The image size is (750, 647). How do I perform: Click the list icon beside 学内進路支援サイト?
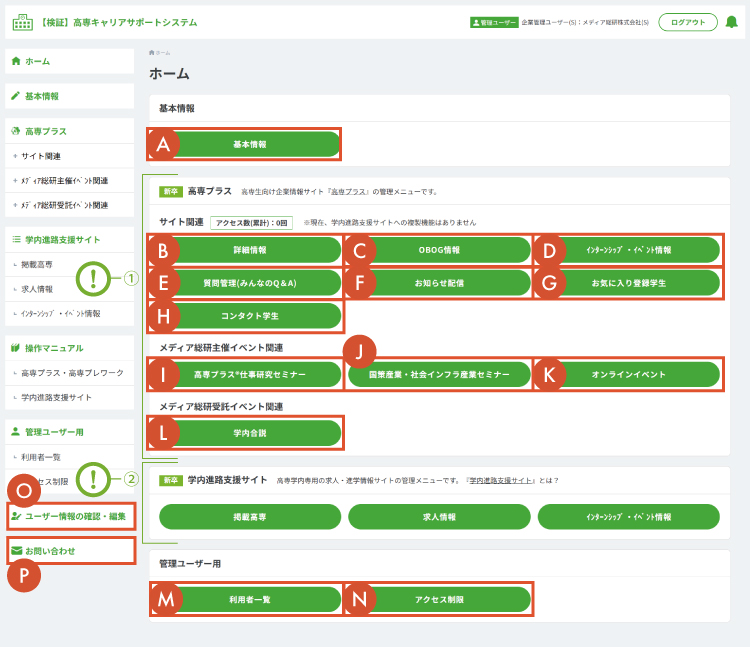point(15,240)
